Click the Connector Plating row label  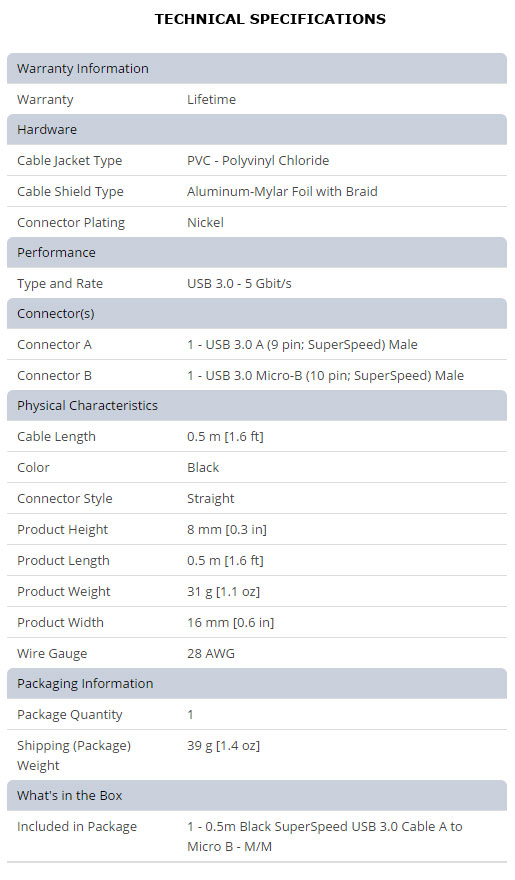click(x=71, y=223)
